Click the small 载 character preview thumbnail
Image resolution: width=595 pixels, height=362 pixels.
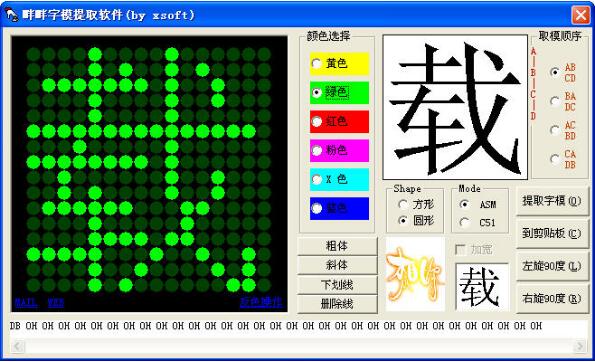(482, 286)
